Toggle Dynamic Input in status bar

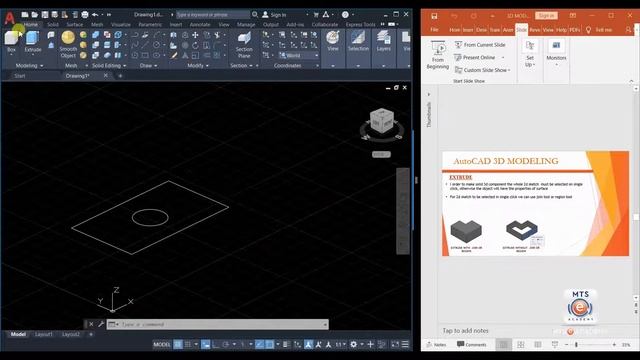click(x=206, y=344)
